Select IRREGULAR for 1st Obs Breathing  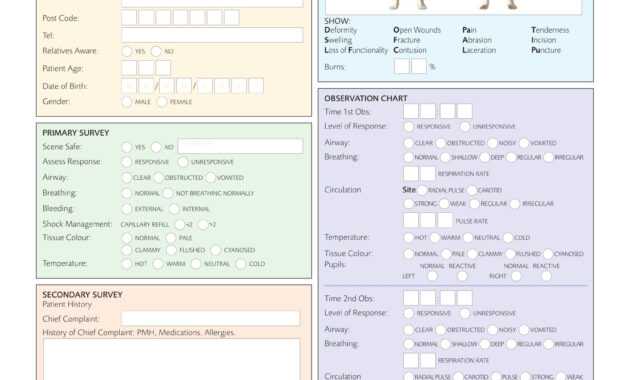coord(549,157)
